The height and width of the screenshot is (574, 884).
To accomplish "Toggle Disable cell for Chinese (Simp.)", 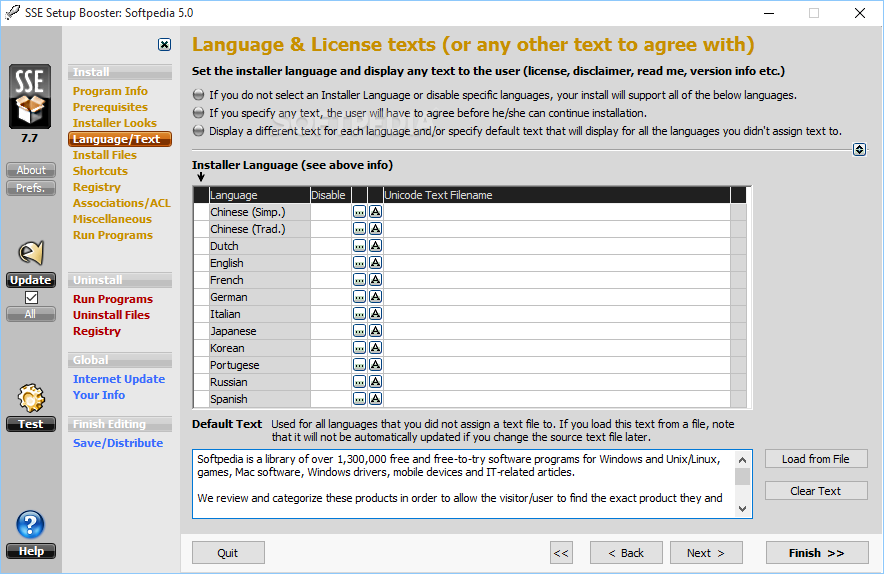I will pyautogui.click(x=330, y=212).
